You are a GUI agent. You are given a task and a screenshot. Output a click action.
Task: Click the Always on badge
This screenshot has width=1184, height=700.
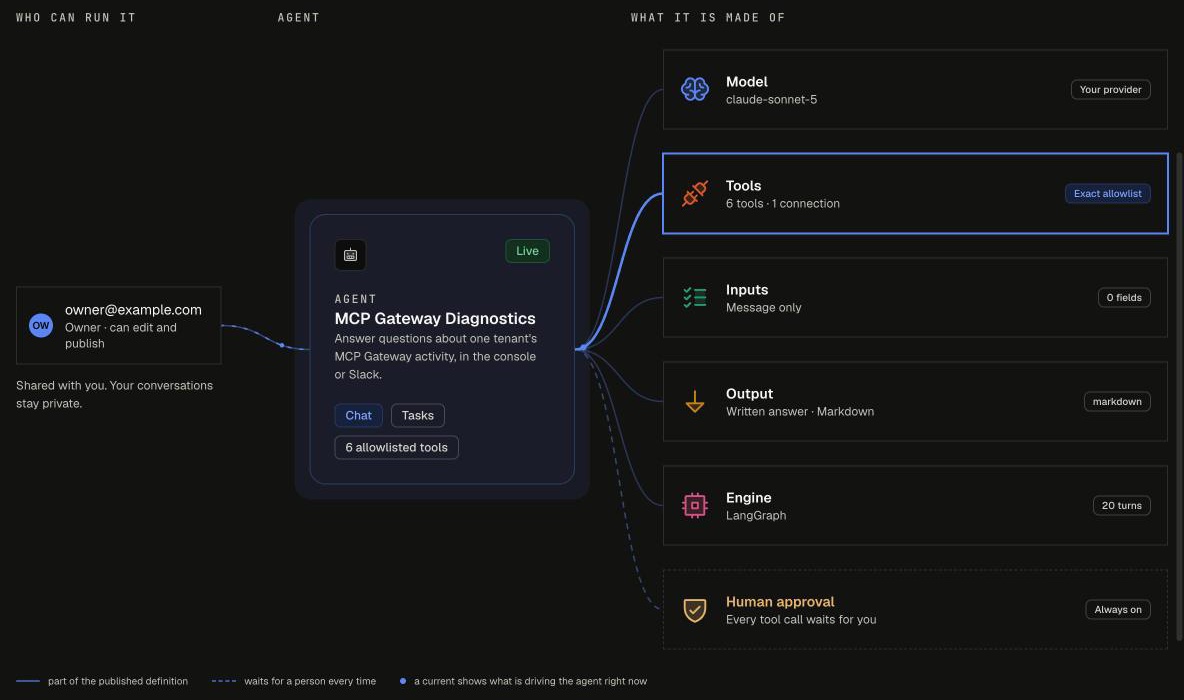point(1118,609)
